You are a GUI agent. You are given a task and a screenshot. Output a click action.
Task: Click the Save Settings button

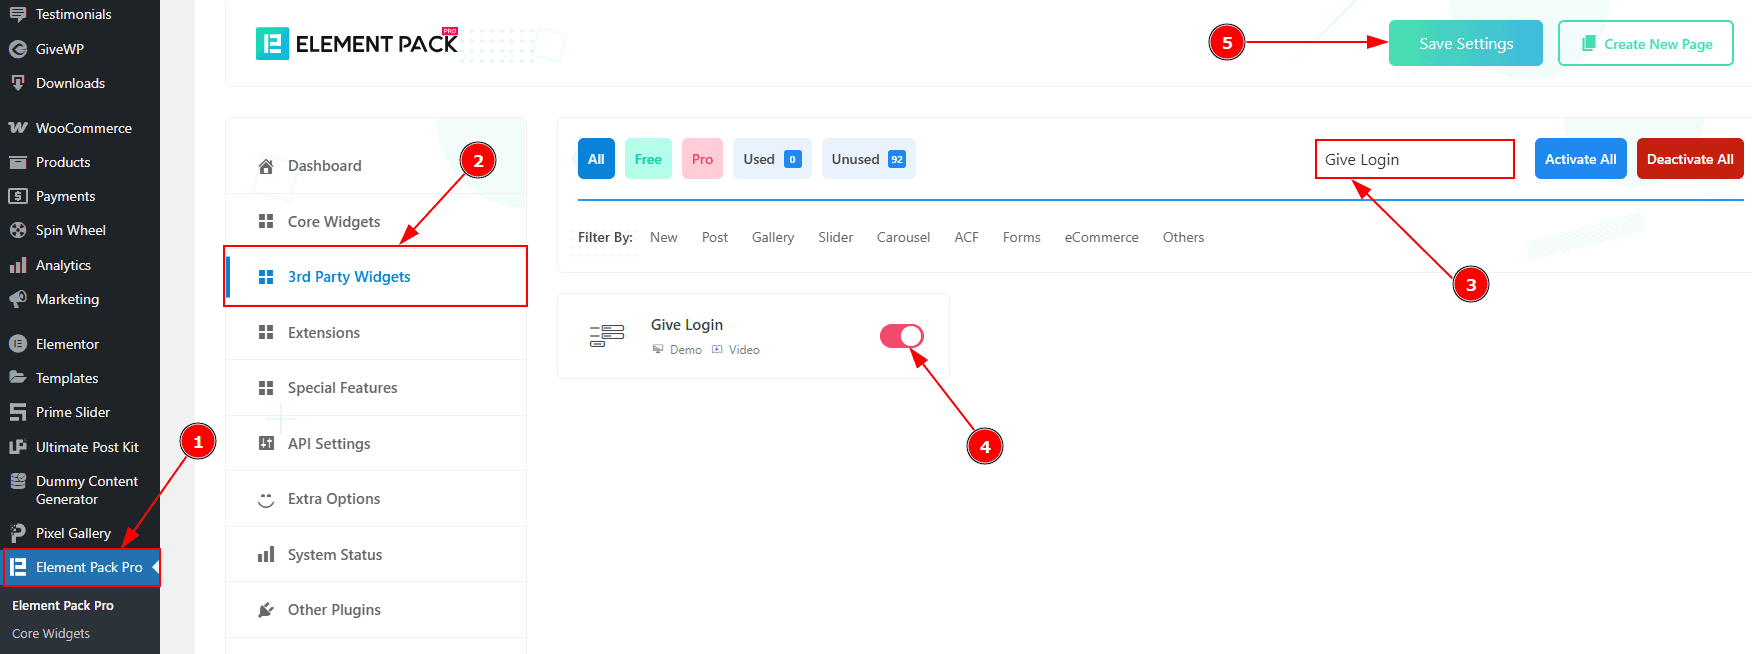click(1466, 43)
